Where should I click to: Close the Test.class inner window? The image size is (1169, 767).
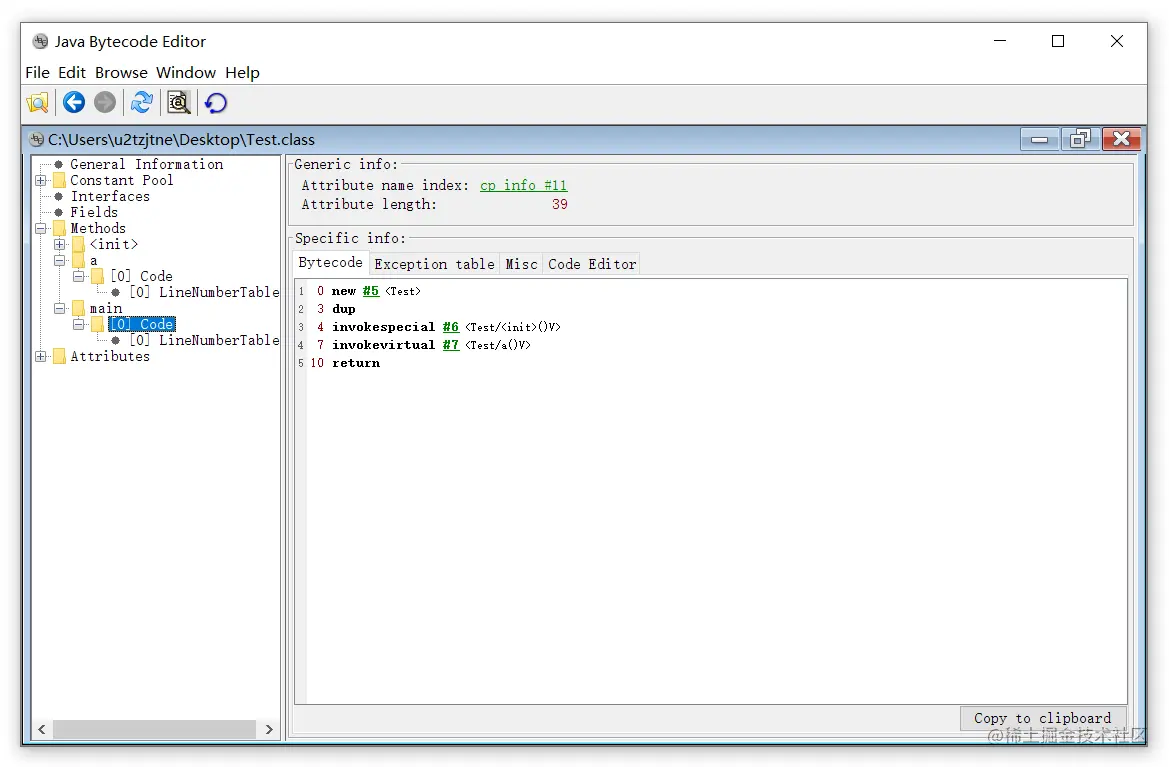(1121, 139)
